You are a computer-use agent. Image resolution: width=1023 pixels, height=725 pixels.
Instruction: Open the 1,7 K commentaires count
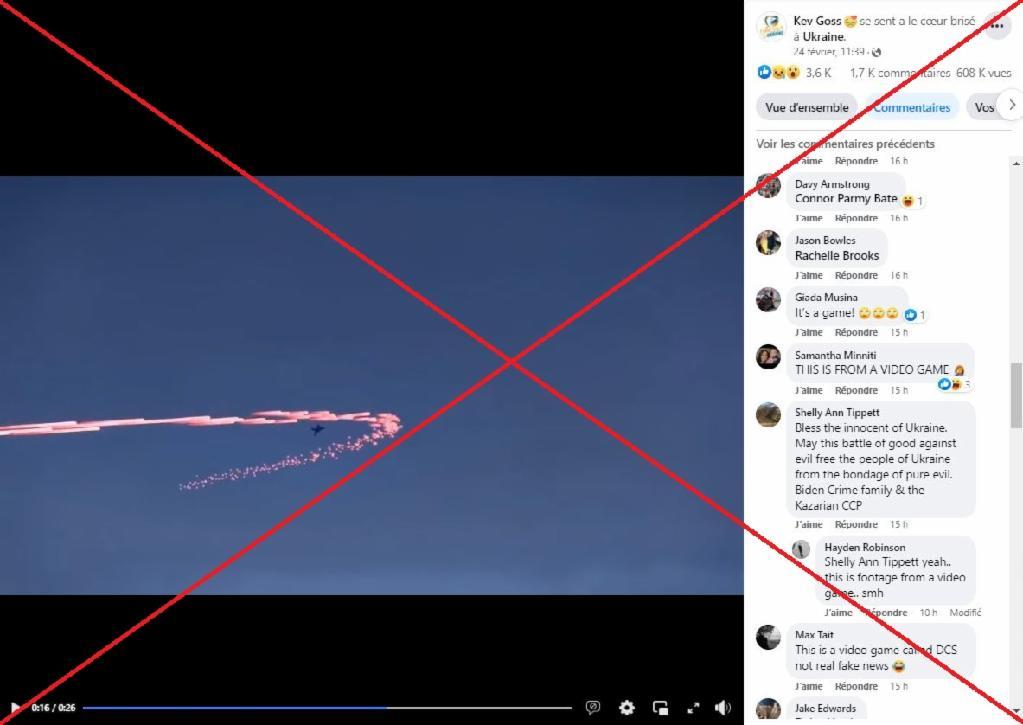tap(900, 73)
